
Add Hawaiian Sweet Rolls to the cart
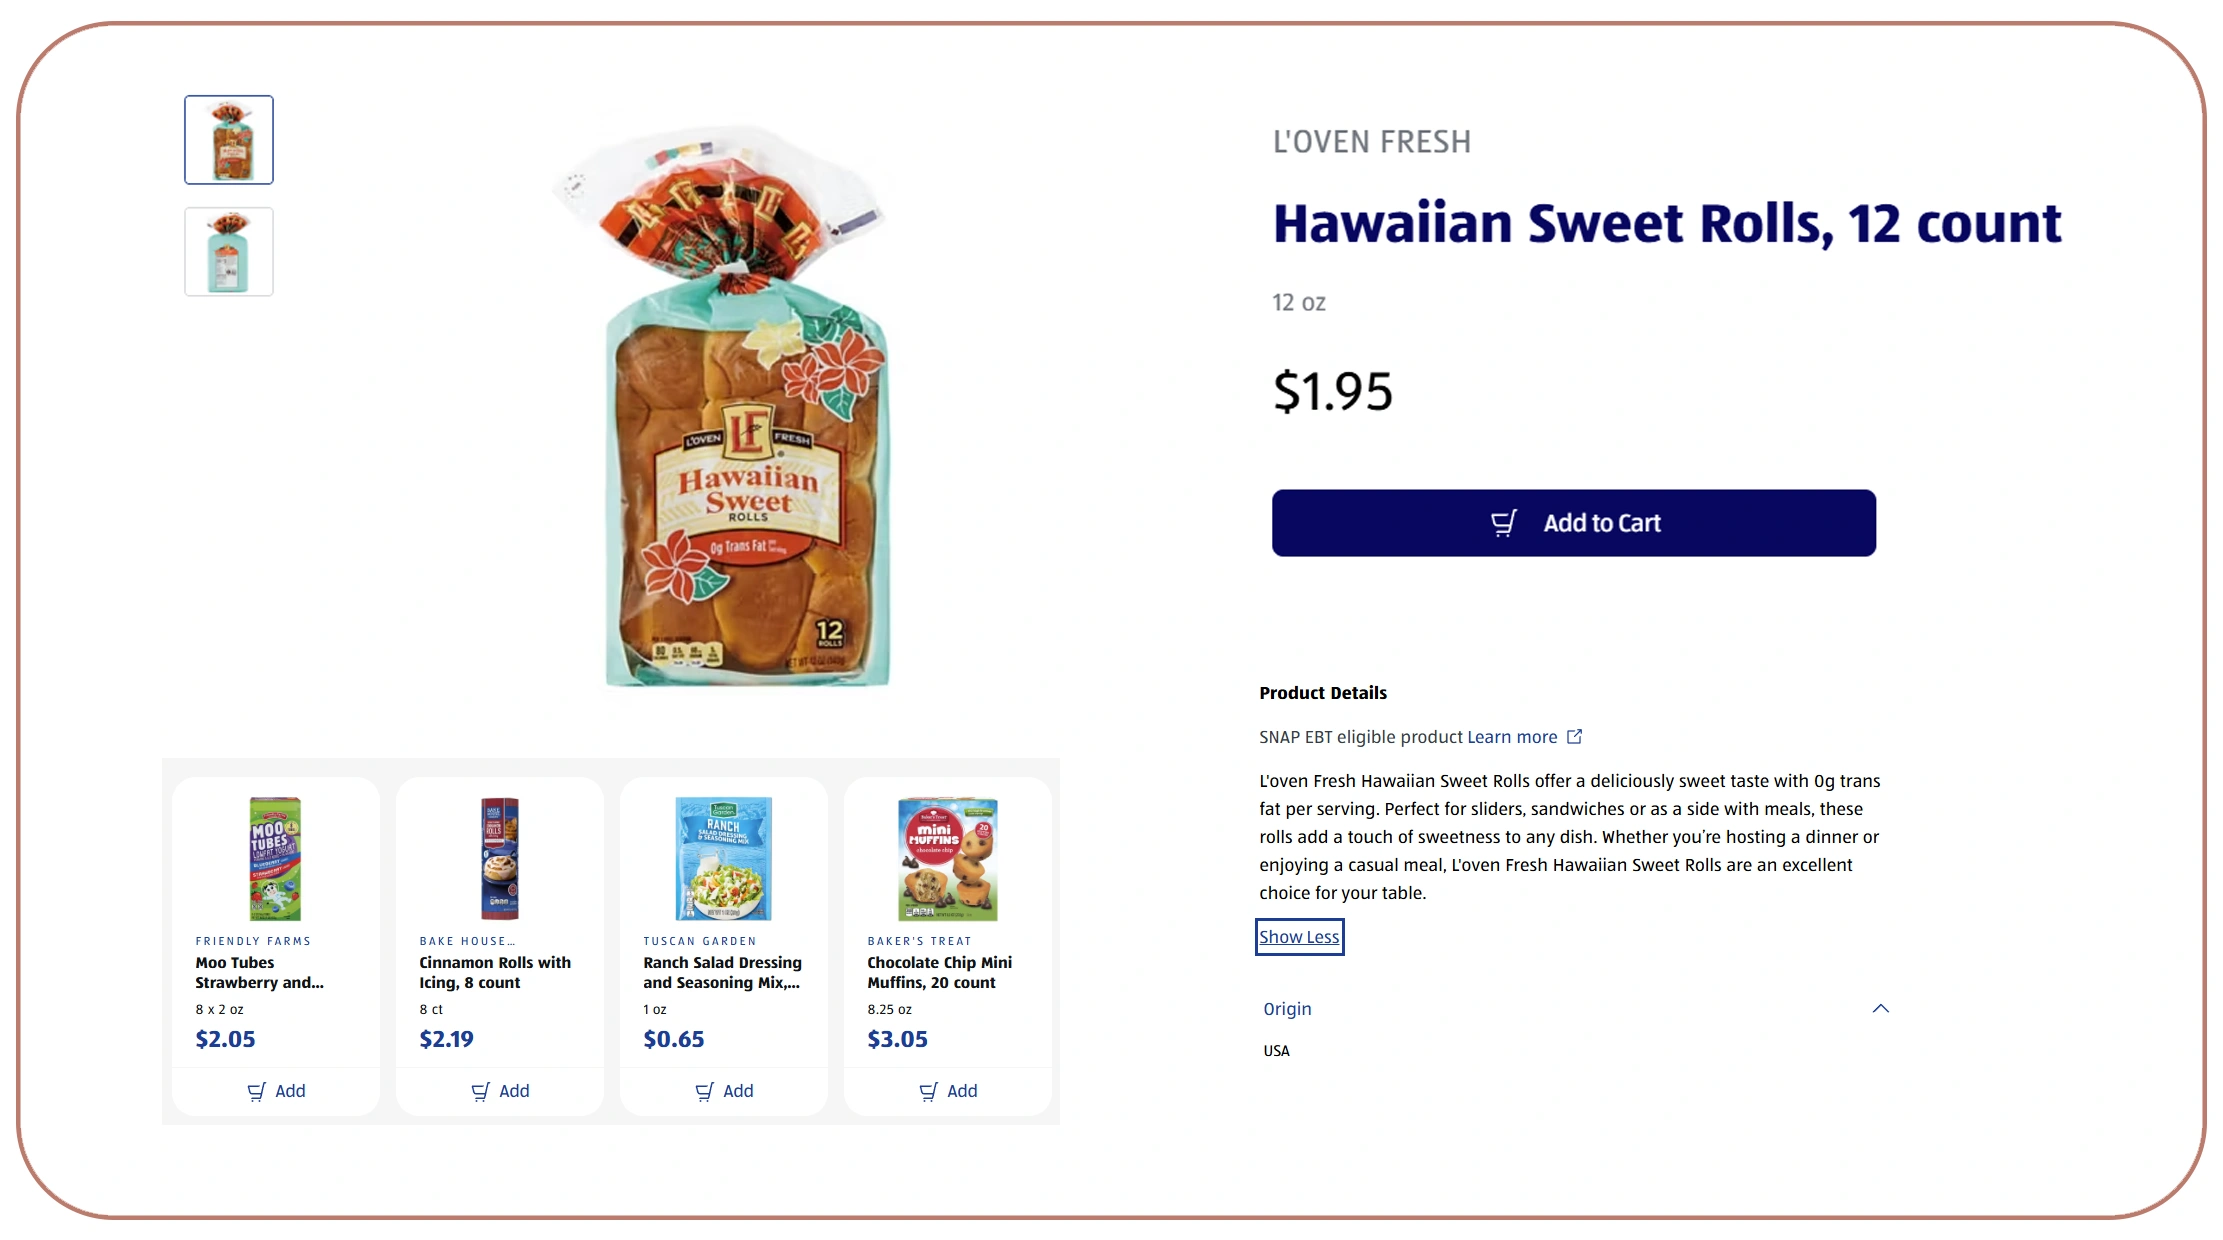click(1573, 521)
